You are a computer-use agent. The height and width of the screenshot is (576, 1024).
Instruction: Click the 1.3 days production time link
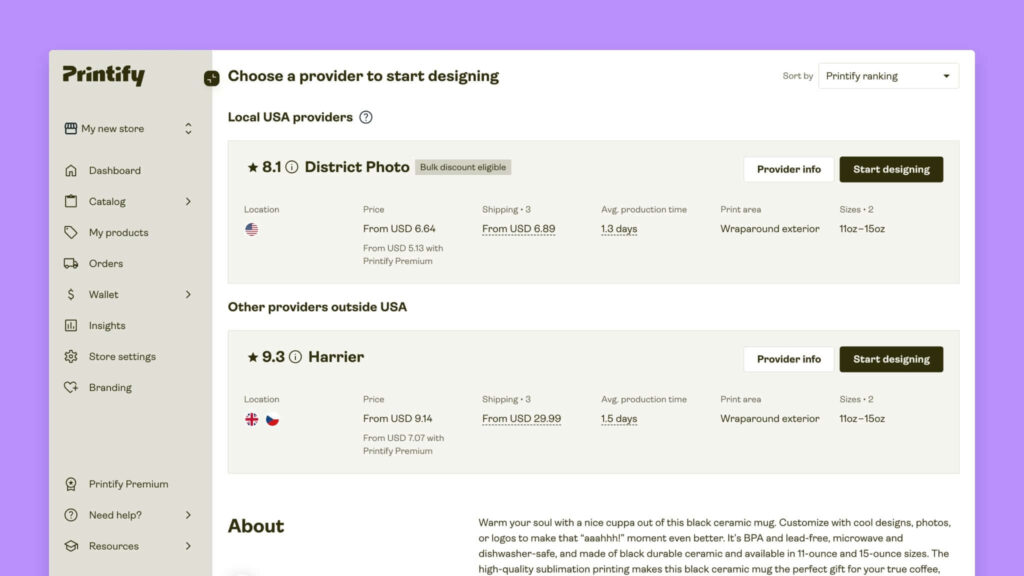click(619, 229)
